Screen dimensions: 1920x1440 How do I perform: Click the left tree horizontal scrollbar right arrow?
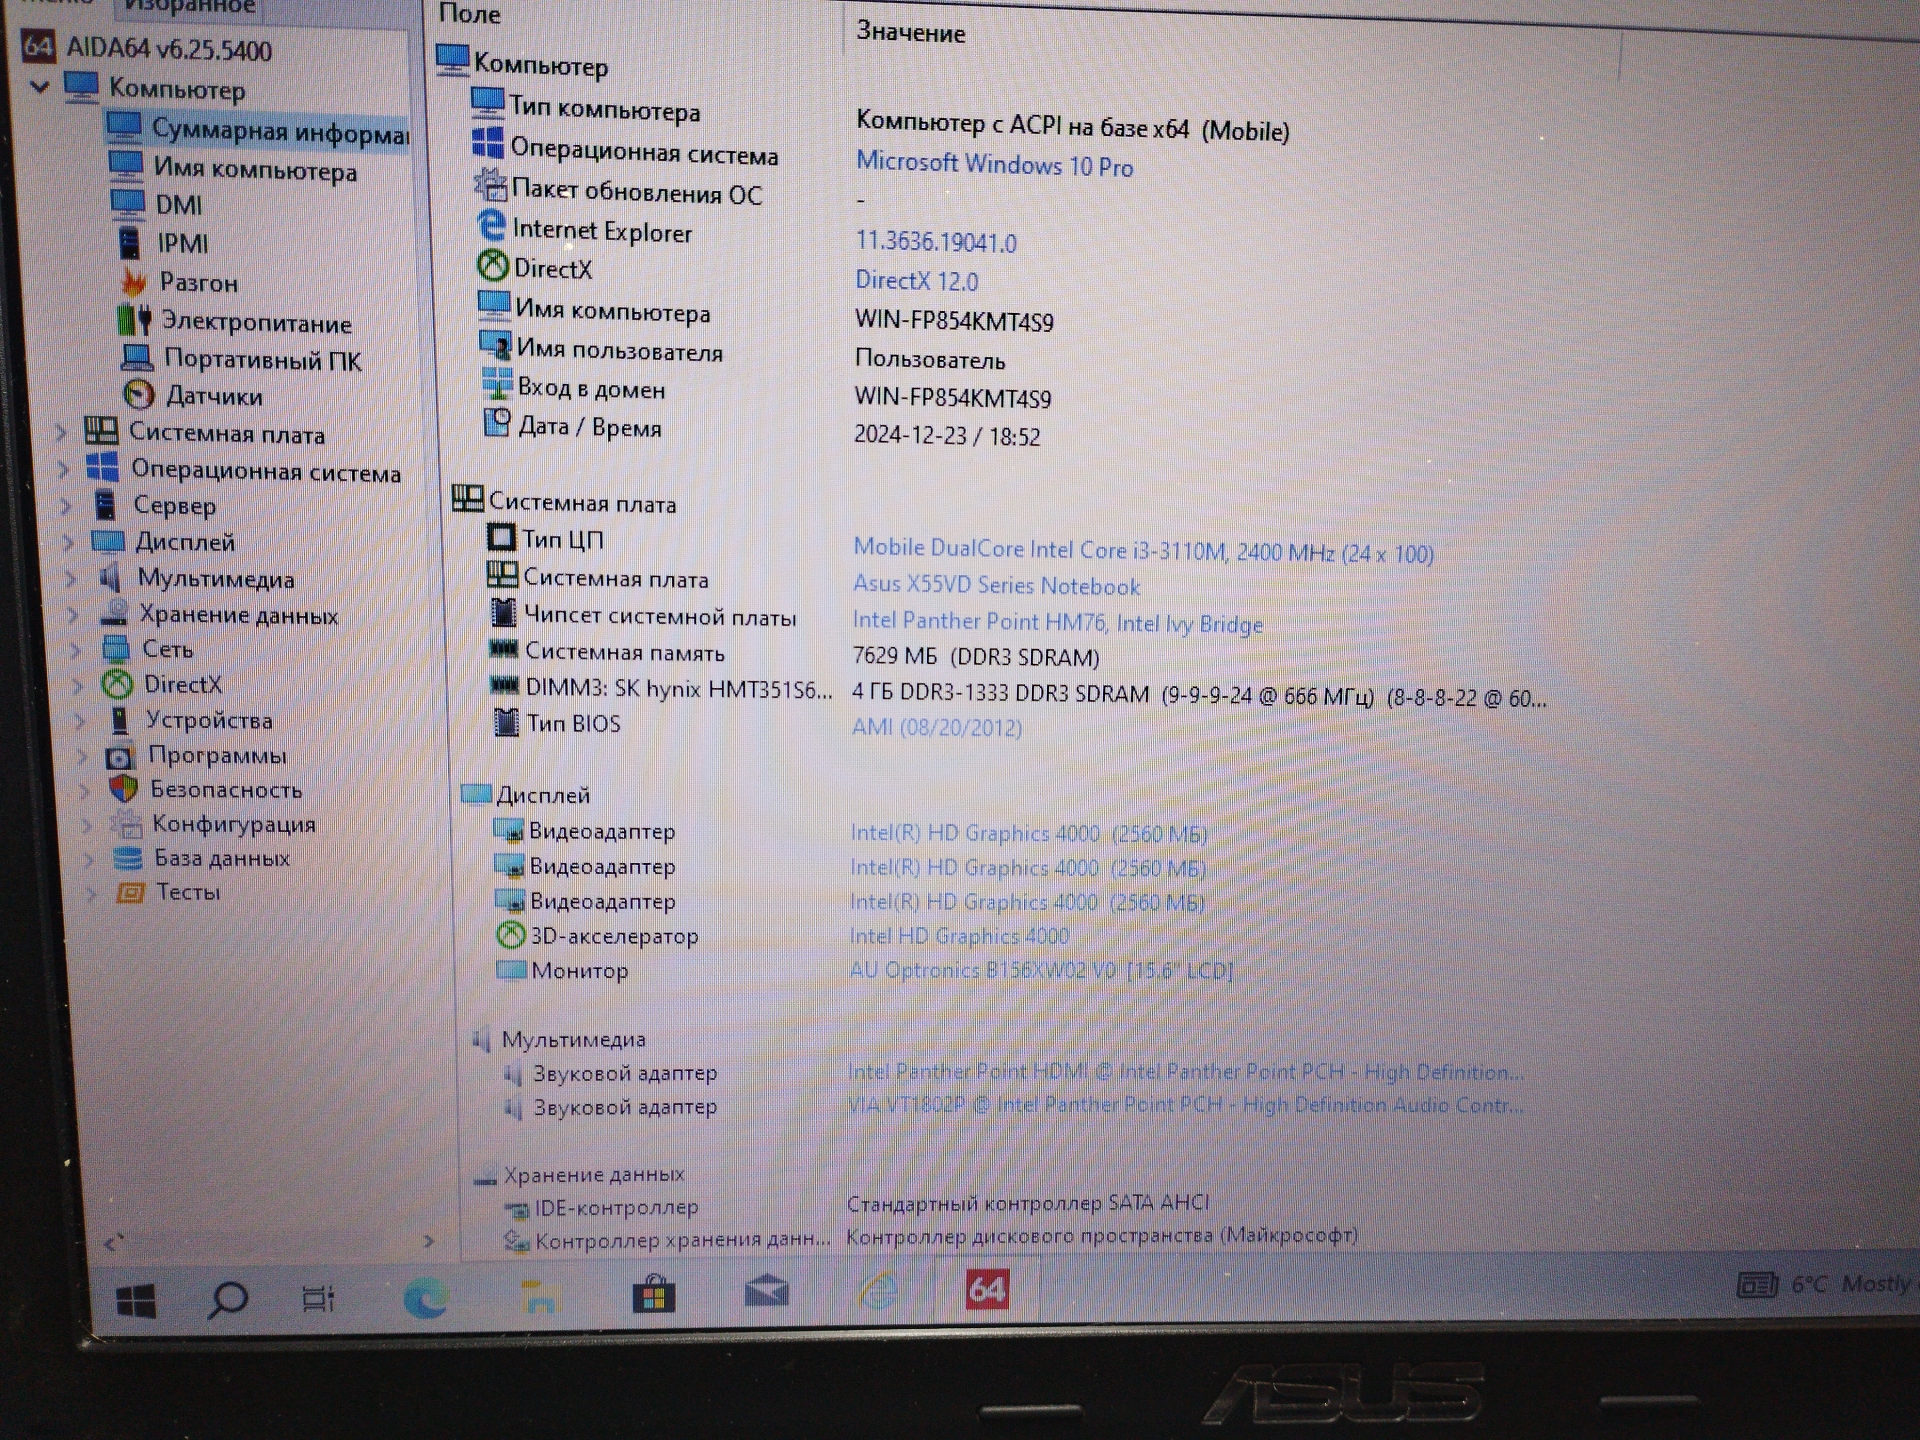tap(429, 1242)
